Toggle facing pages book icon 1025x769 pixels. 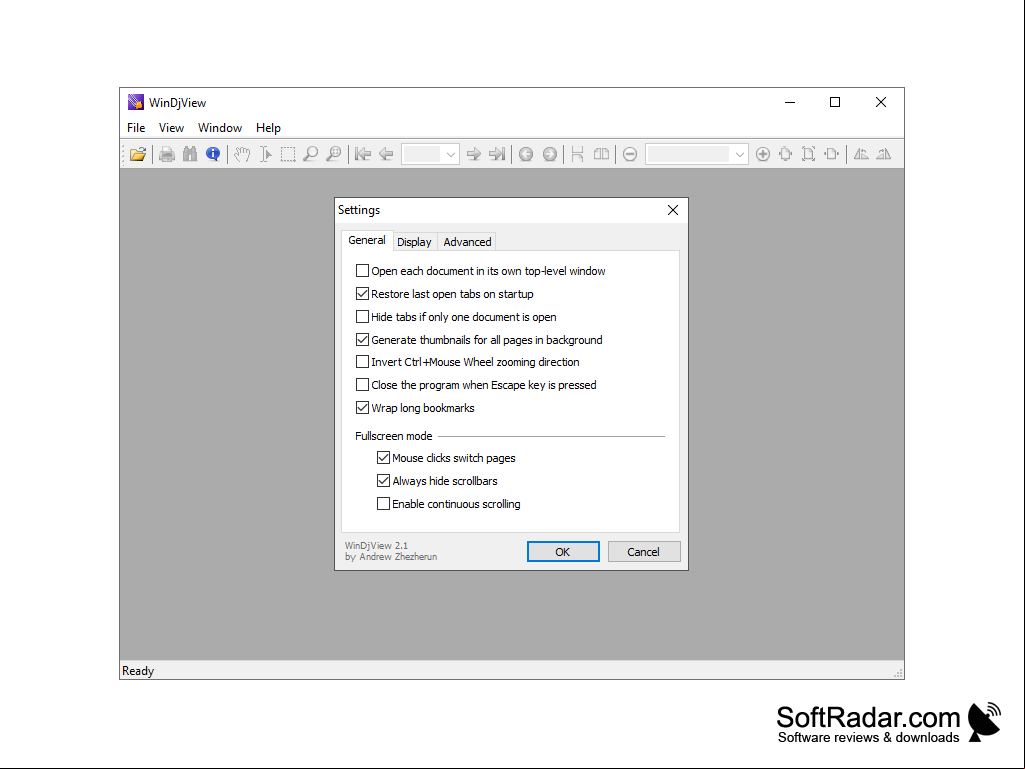click(601, 154)
